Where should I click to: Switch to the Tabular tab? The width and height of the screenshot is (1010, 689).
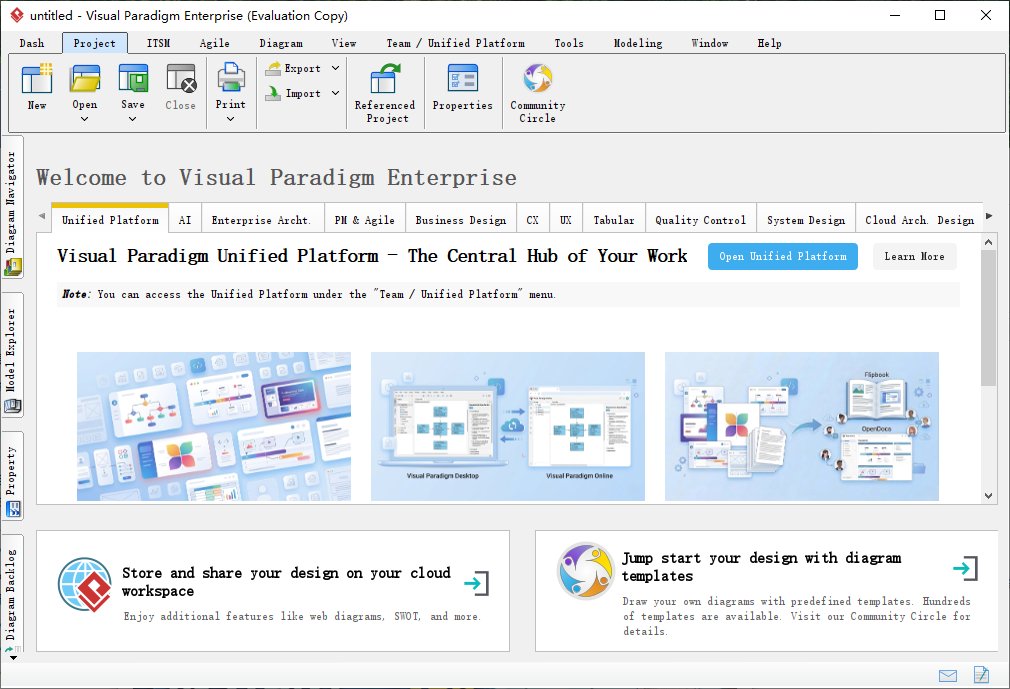[614, 220]
